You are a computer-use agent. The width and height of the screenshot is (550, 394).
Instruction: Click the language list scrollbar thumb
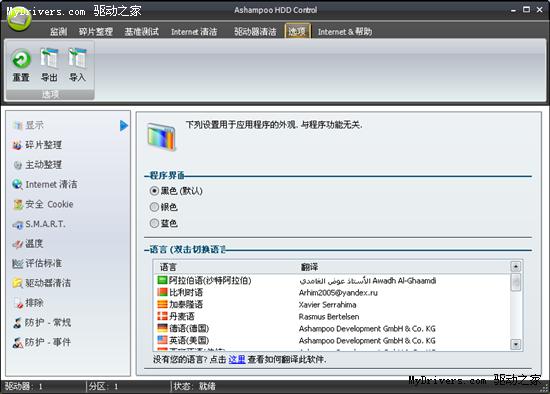tap(516, 282)
